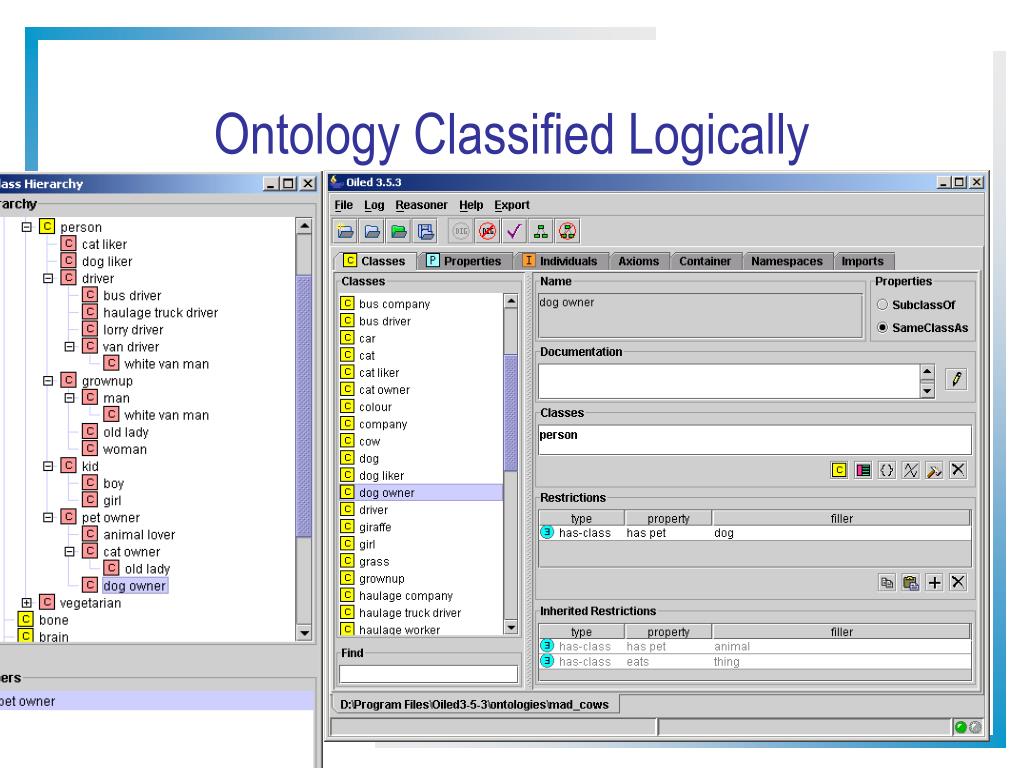Click the has-class icon in Restrictions row
This screenshot has width=1024, height=768.
point(547,532)
